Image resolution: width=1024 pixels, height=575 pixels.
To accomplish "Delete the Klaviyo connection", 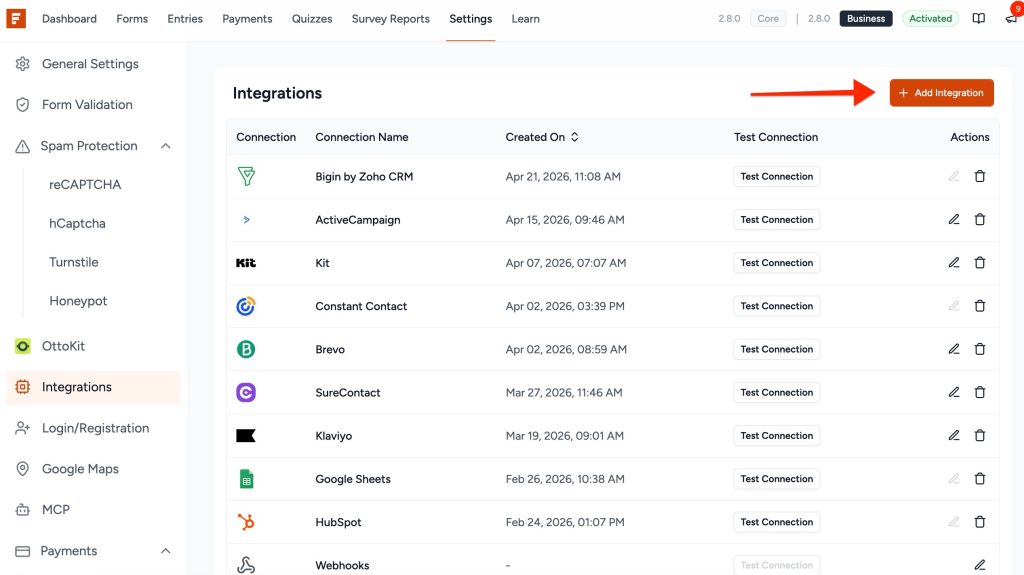I will [980, 435].
